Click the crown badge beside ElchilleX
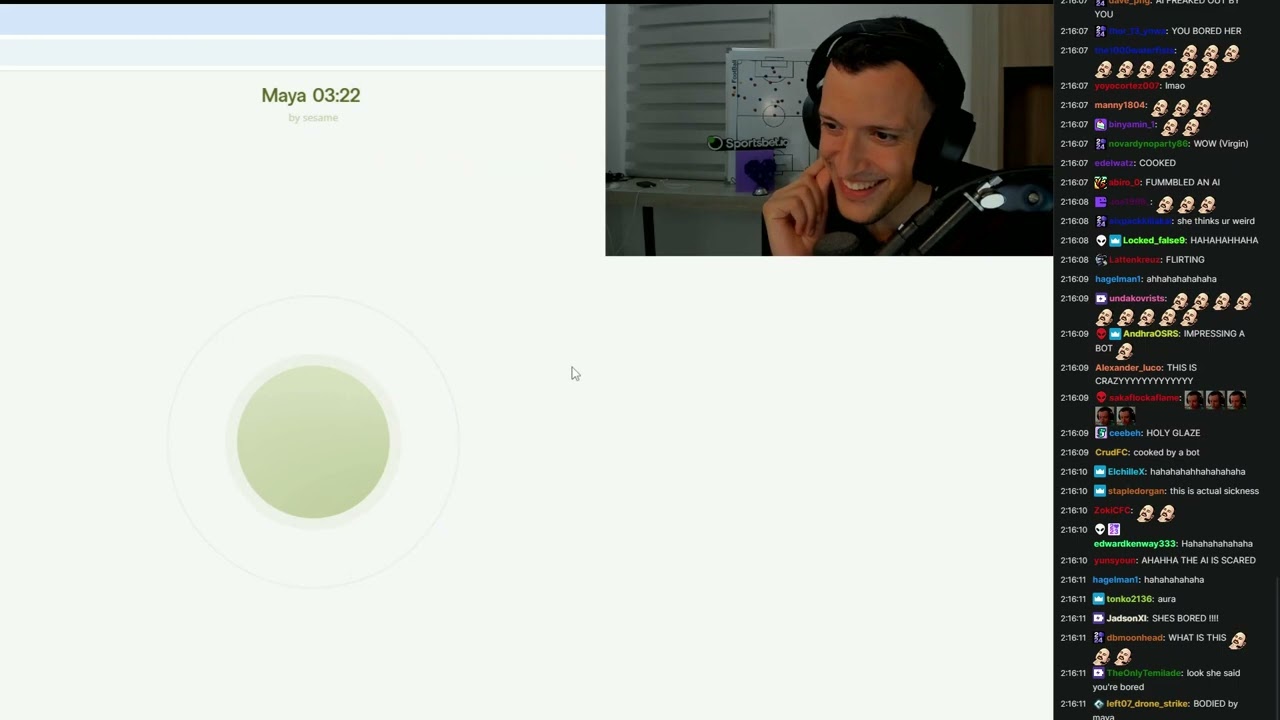The width and height of the screenshot is (1280, 720). 1100,472
